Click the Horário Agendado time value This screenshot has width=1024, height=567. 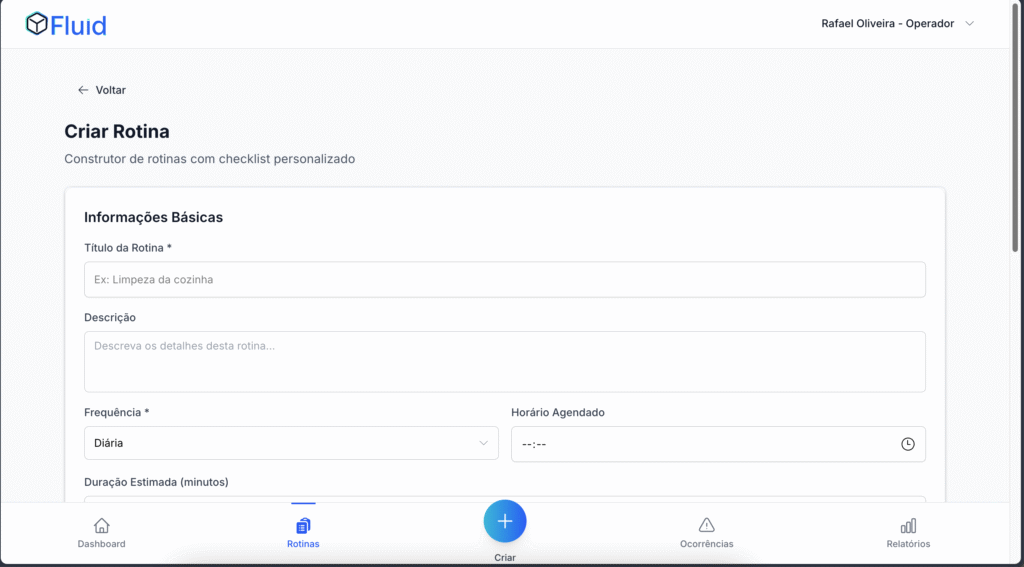pyautogui.click(x=534, y=444)
